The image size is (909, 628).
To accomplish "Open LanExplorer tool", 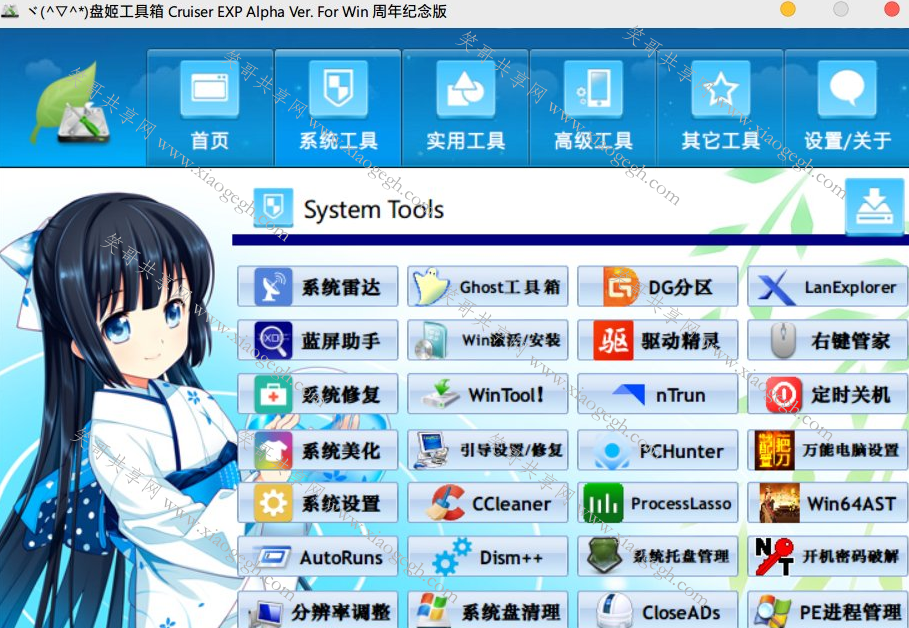I will point(828,286).
